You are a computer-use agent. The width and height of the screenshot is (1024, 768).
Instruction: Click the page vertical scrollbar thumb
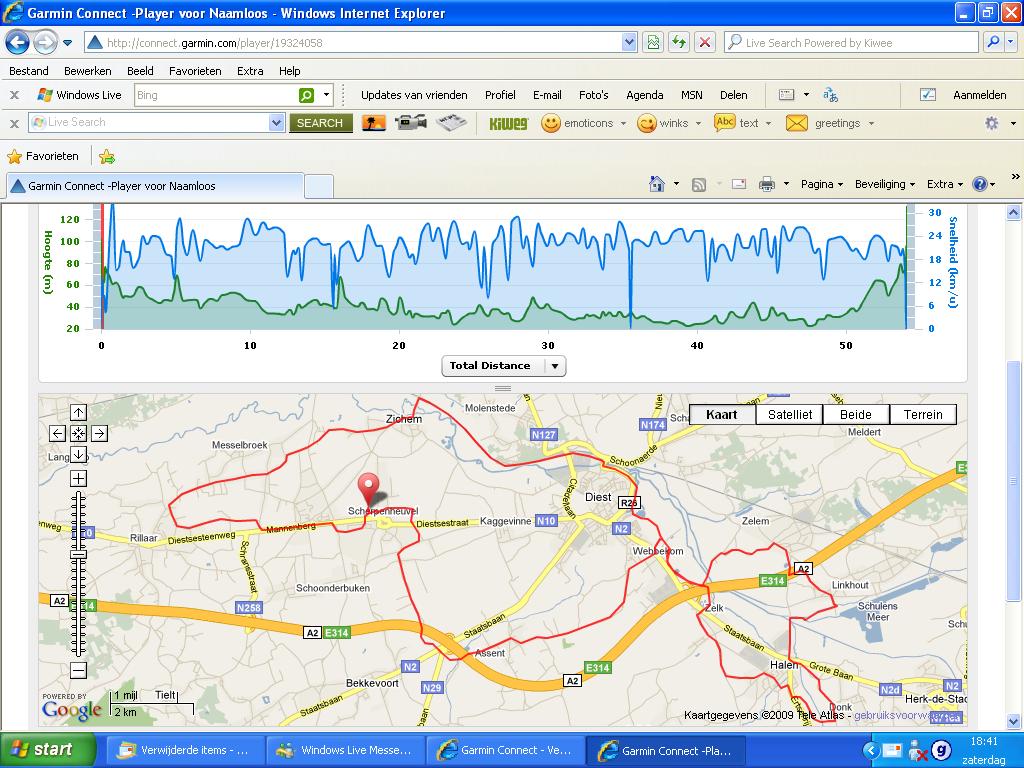[x=1014, y=481]
